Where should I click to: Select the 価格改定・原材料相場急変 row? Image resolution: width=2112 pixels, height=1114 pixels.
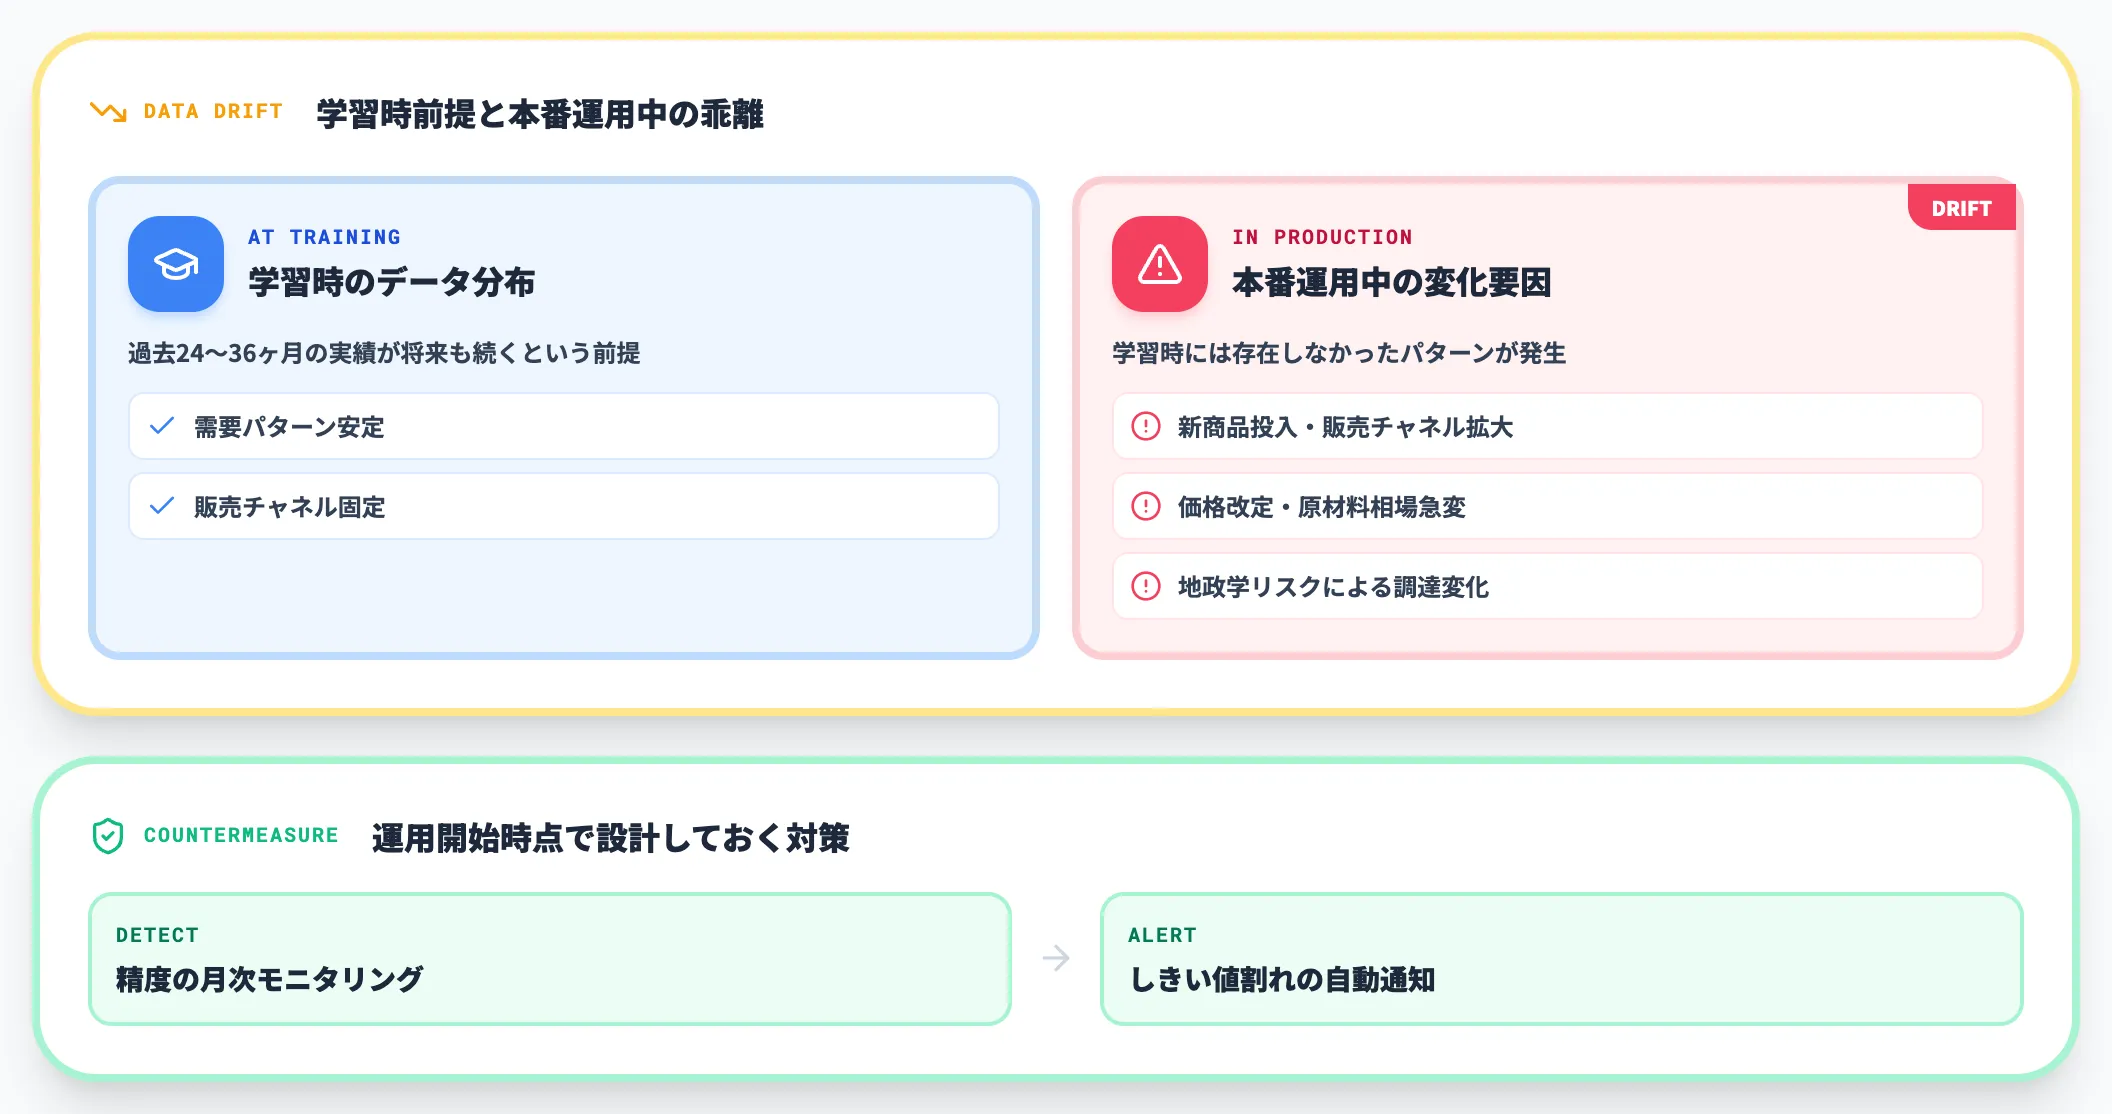click(1548, 506)
